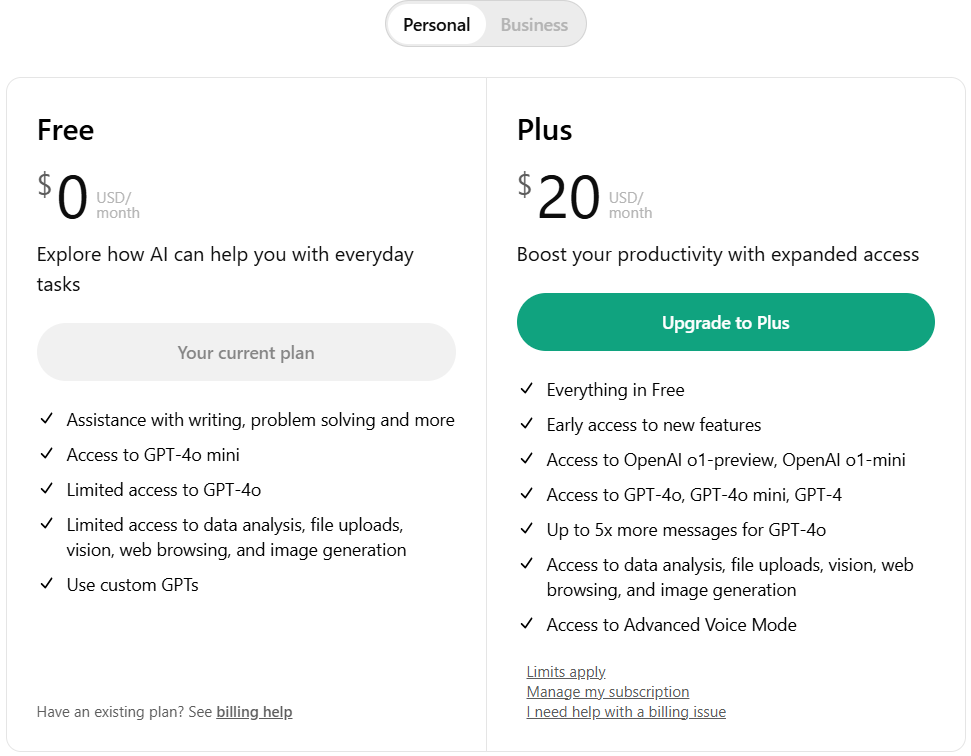Click the Plus plan heading

click(x=545, y=130)
